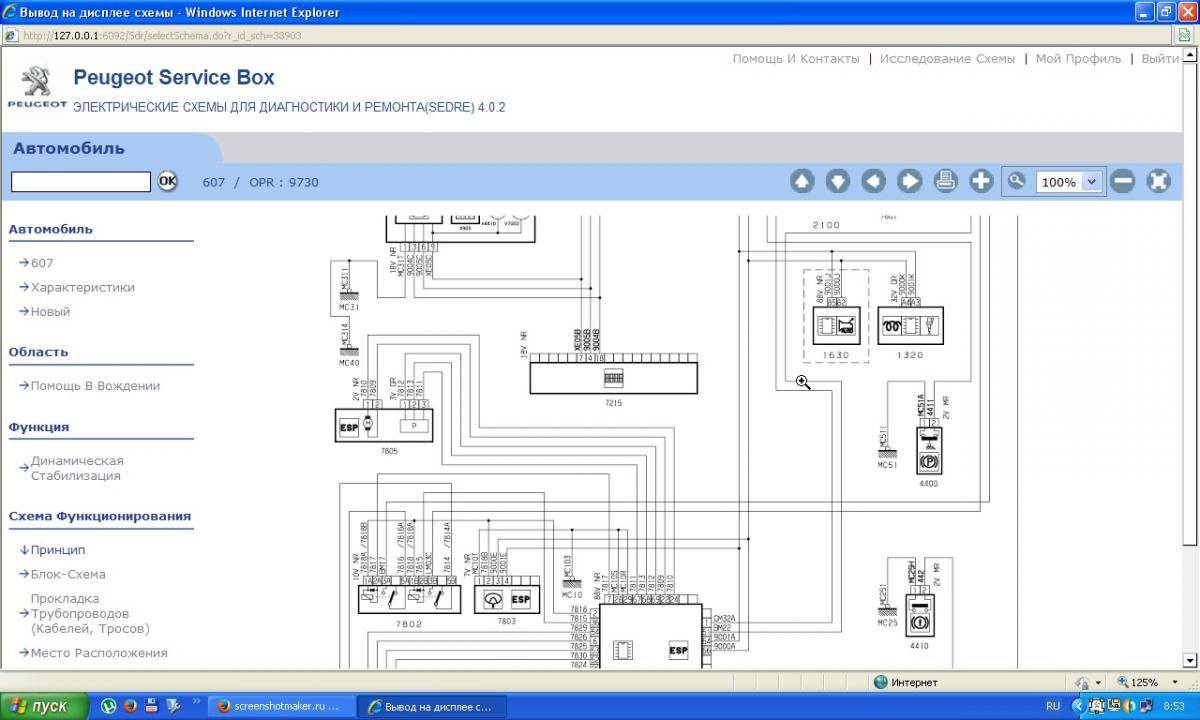Click the vehicle search input field
The width and height of the screenshot is (1200, 720).
point(81,182)
